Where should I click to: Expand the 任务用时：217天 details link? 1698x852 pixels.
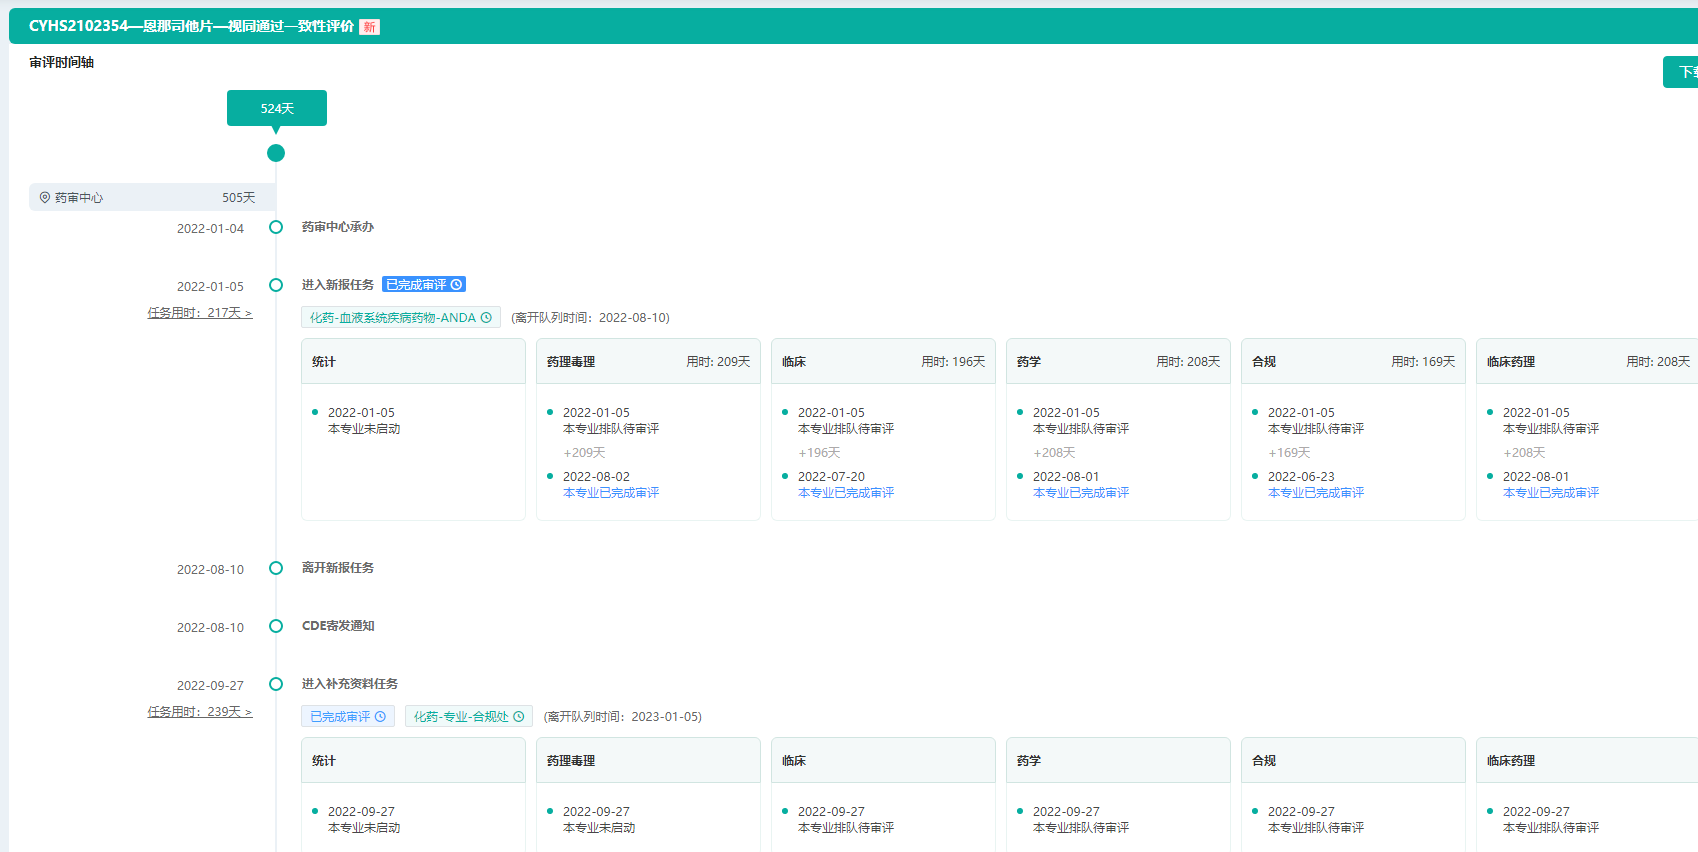(199, 313)
